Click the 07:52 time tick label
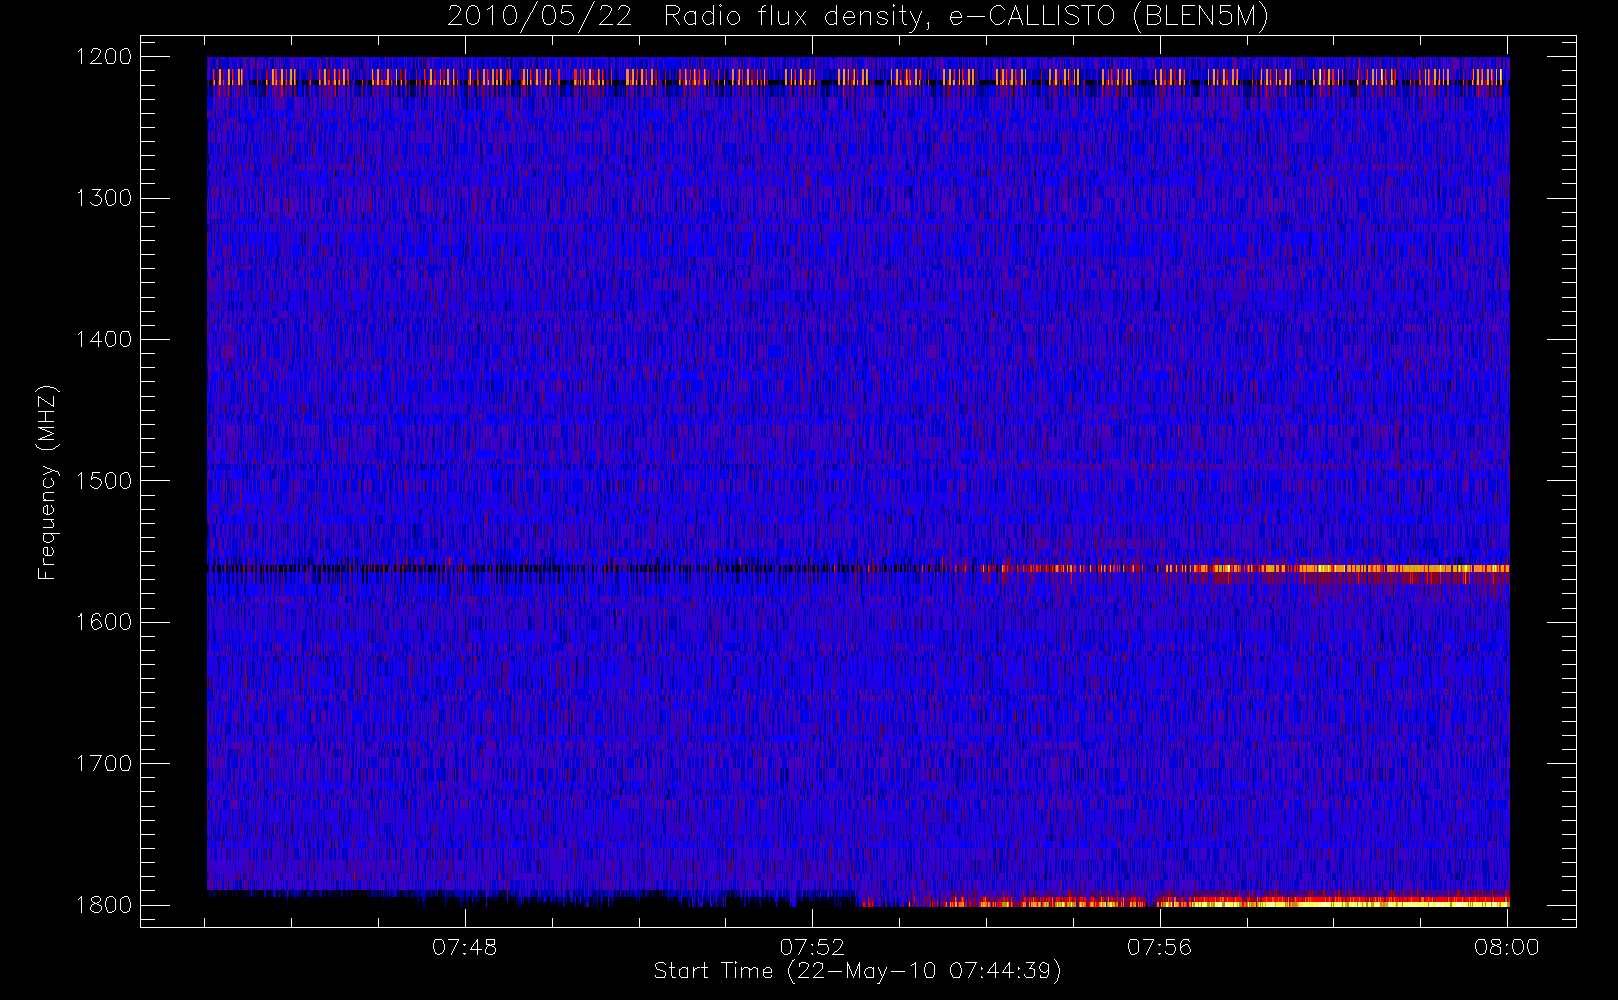The image size is (1618, 1000). [812, 947]
